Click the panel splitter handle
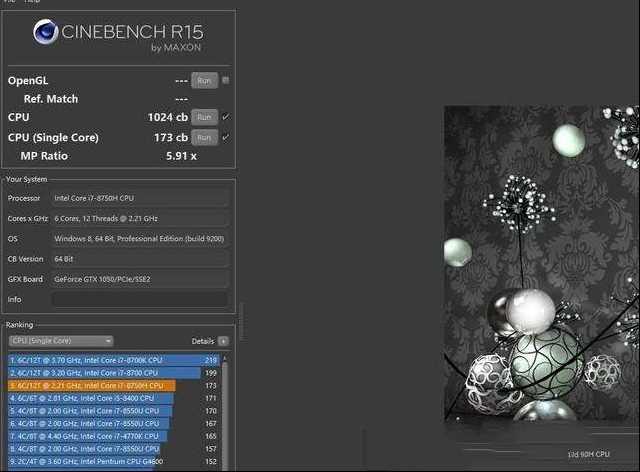This screenshot has height=472, width=640. pos(241,321)
